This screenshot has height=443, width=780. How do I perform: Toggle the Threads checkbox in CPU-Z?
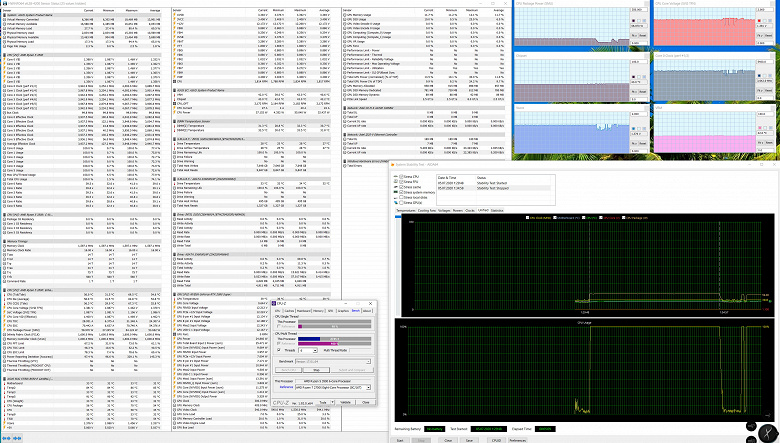pos(278,350)
